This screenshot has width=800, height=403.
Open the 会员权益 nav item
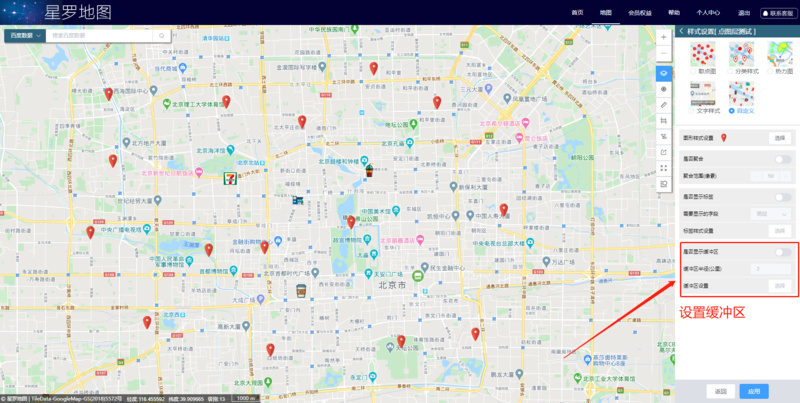point(640,13)
